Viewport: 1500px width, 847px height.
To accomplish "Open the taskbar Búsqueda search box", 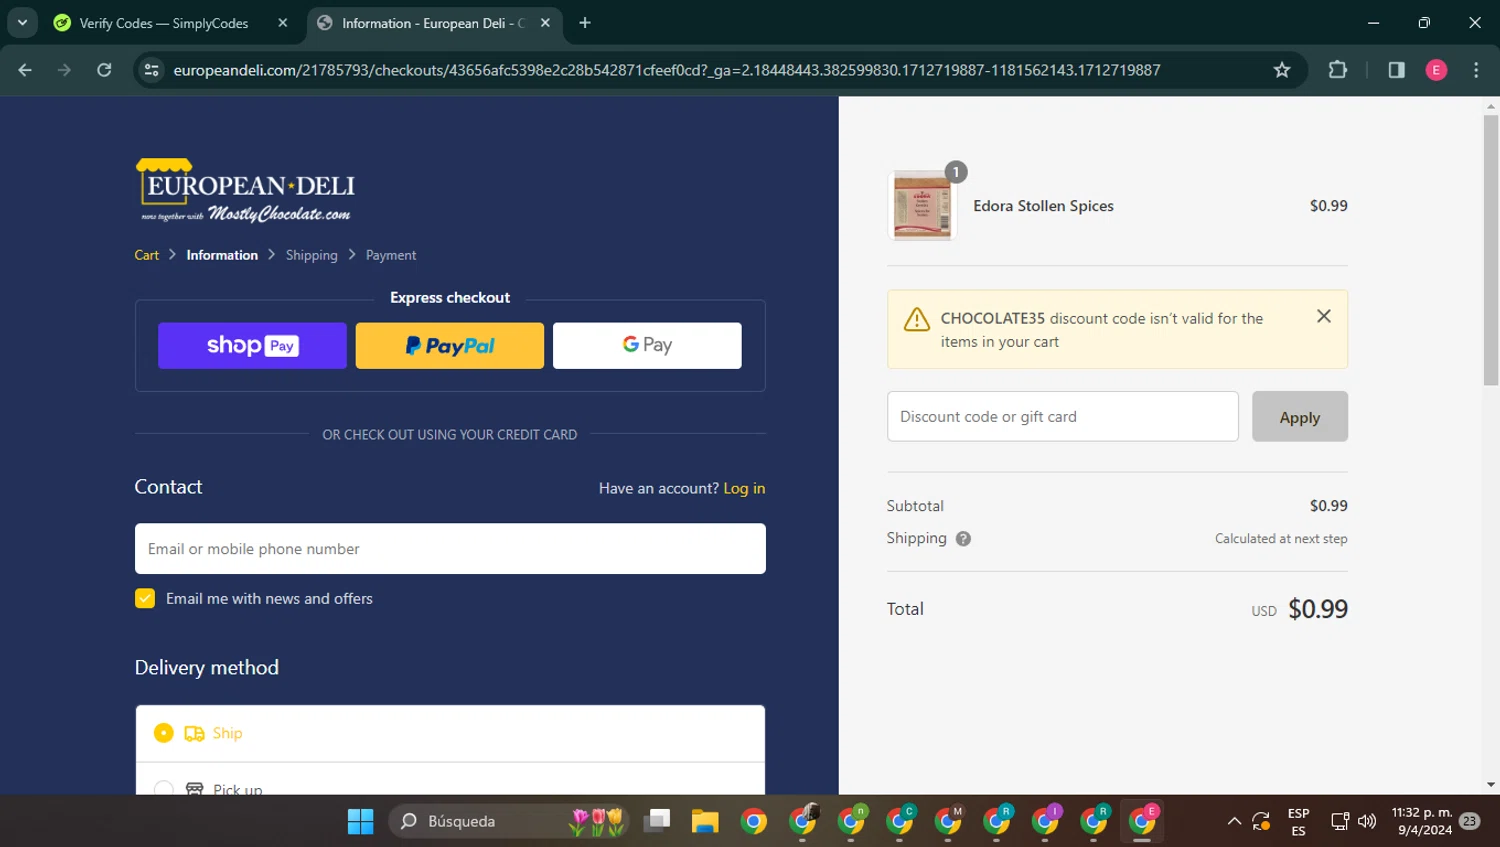I will (510, 821).
